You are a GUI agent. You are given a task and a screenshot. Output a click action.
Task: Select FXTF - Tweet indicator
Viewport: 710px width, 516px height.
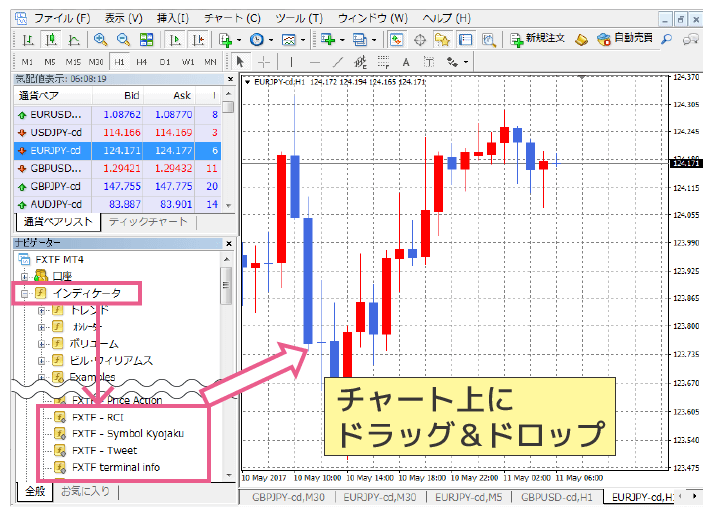click(x=104, y=451)
